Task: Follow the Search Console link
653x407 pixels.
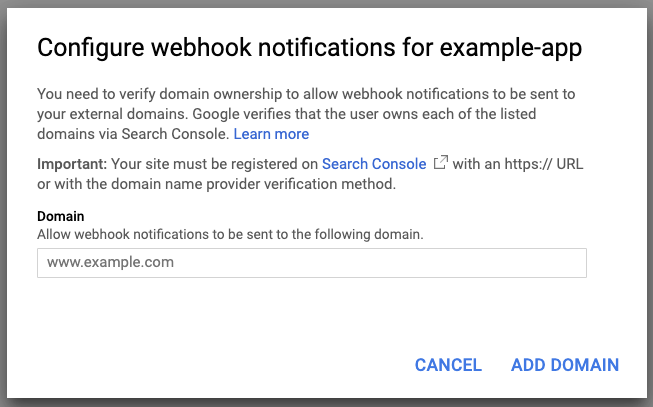Action: (x=373, y=164)
